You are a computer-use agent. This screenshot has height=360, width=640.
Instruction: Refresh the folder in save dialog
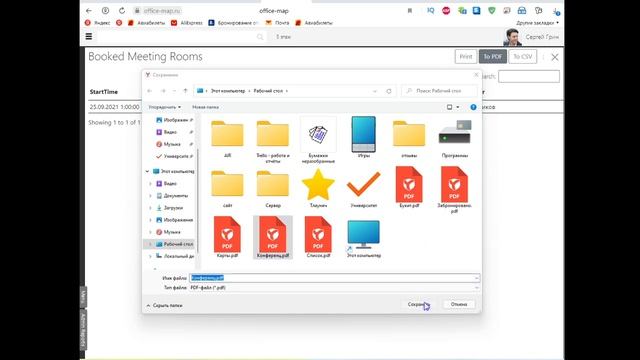pyautogui.click(x=389, y=91)
